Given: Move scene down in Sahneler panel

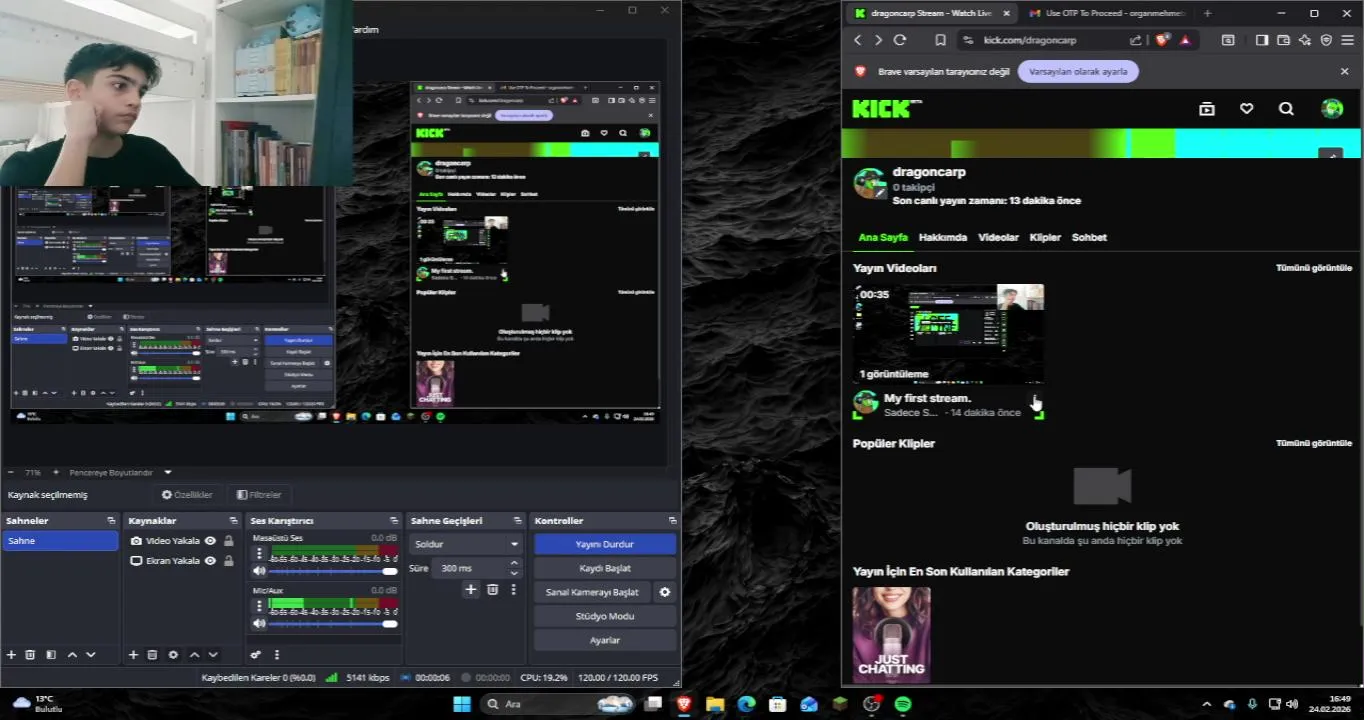Looking at the screenshot, I should click(91, 655).
